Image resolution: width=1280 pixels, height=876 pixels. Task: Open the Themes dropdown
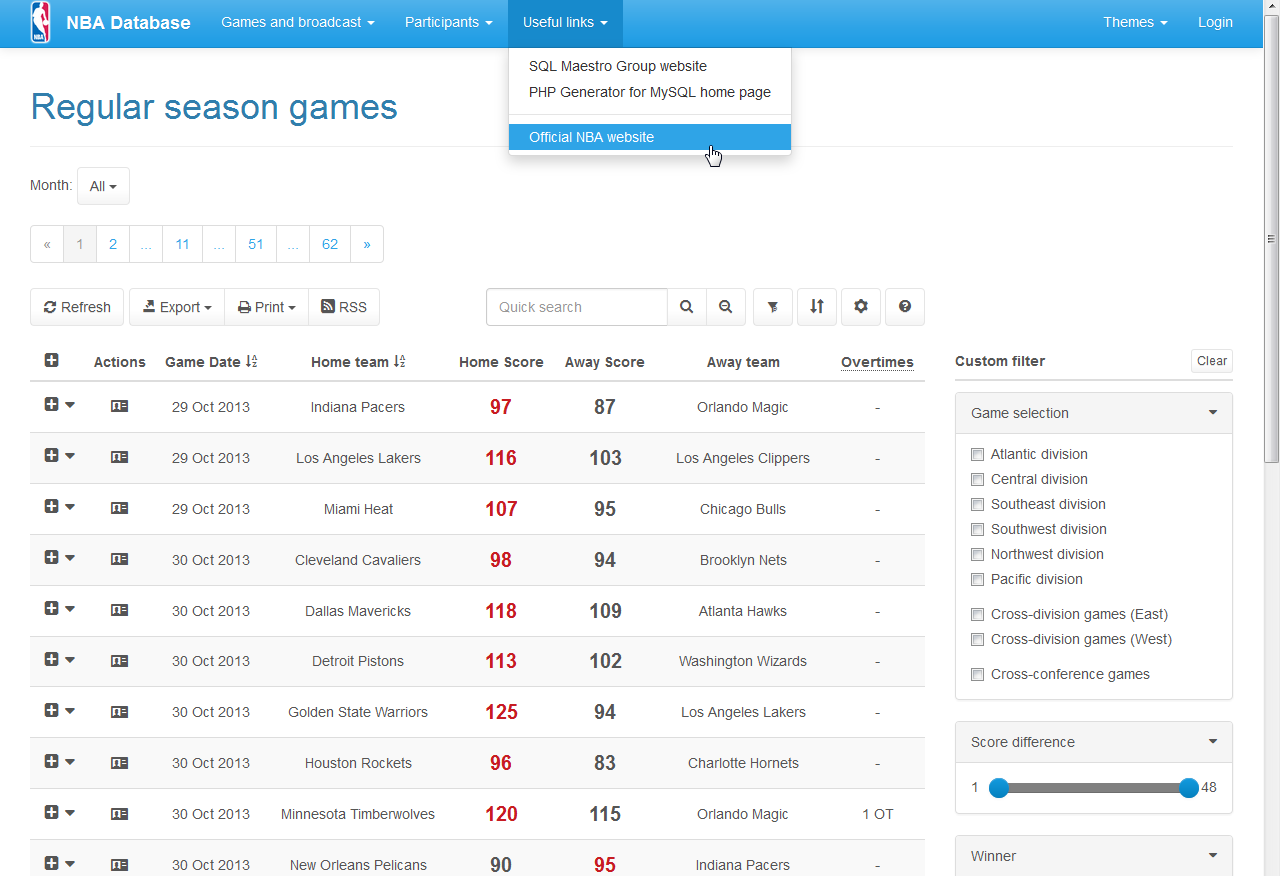click(1135, 22)
